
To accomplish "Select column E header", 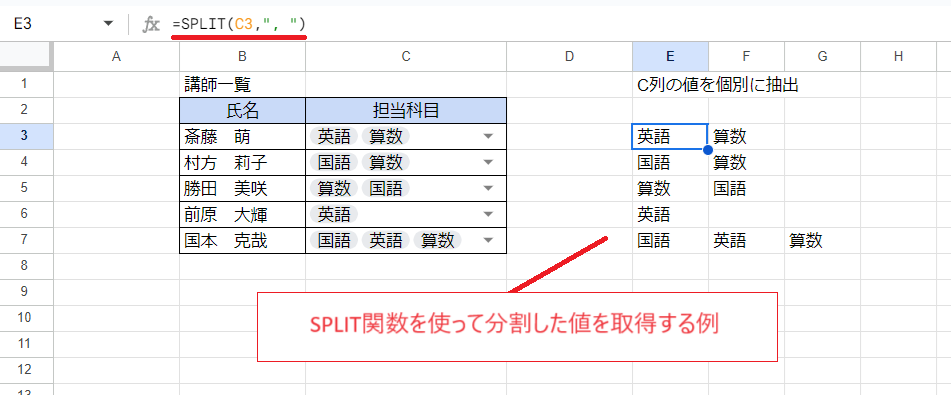I will point(670,56).
